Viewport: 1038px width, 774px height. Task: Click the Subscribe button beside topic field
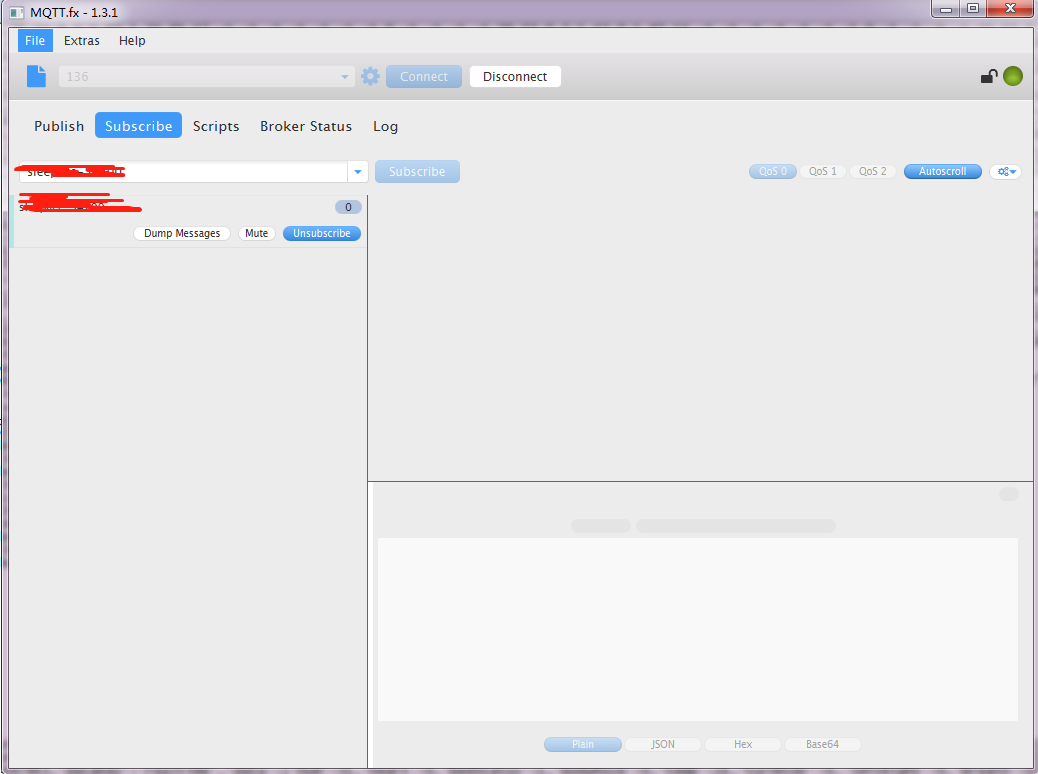[417, 171]
